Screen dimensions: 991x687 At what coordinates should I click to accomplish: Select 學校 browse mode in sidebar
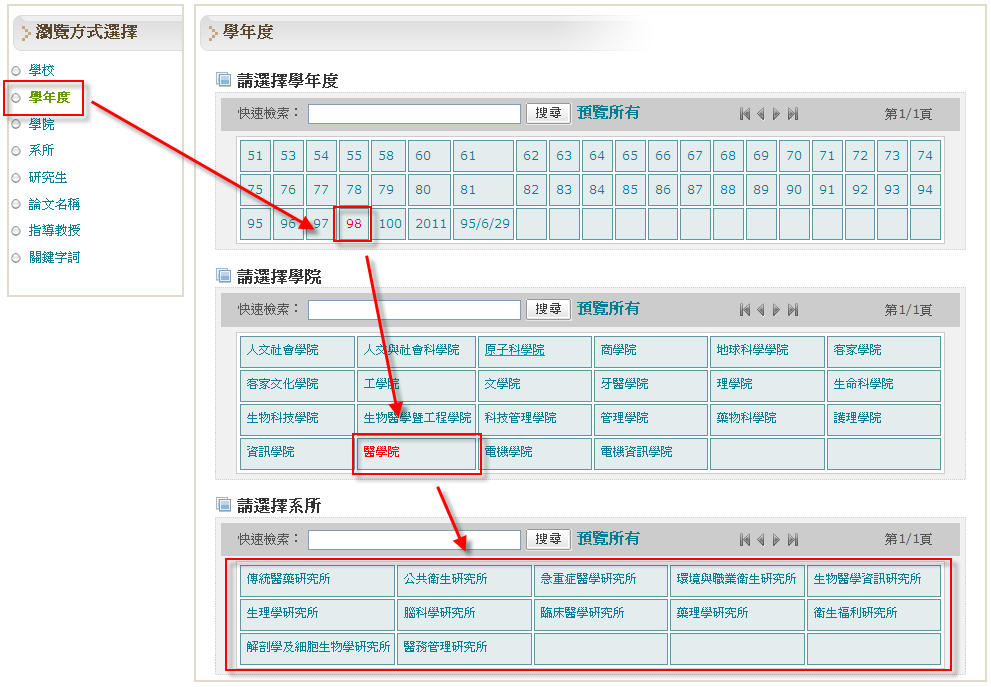[x=42, y=70]
